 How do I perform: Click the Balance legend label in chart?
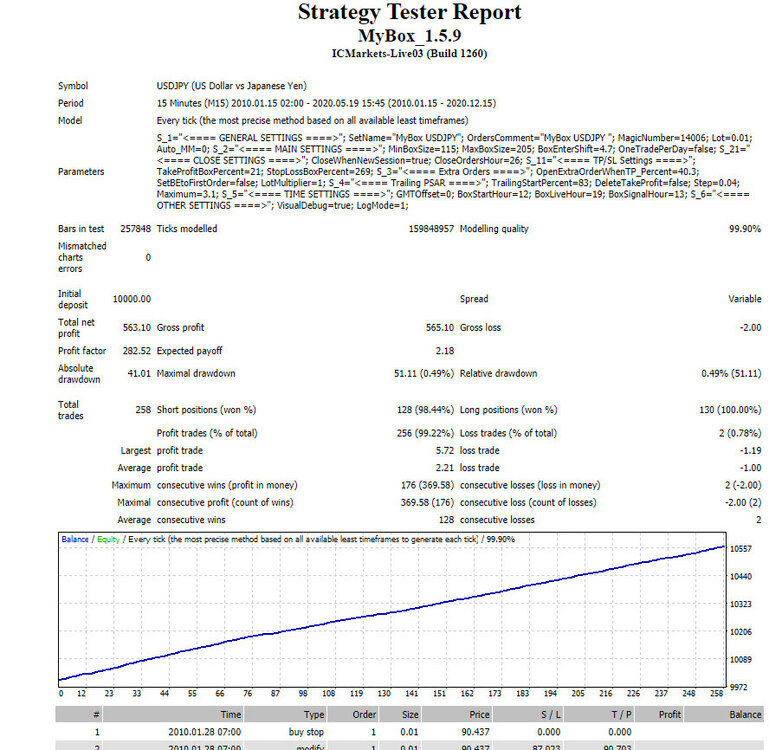pyautogui.click(x=75, y=539)
